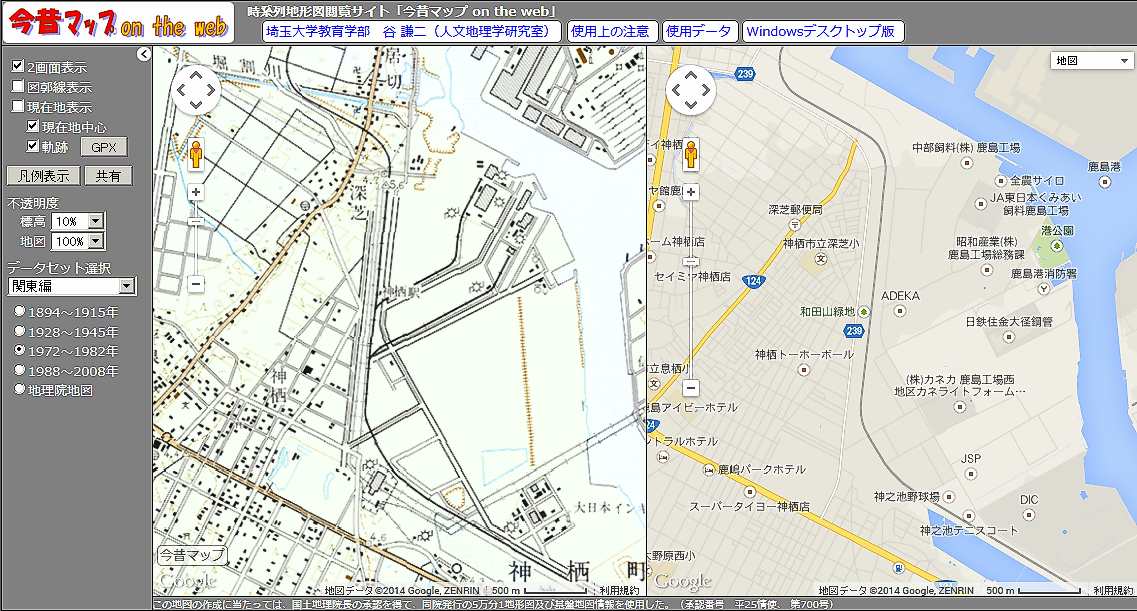The height and width of the screenshot is (611, 1137).
Task: Open the 地図 map type dropdown on right map
Action: click(1091, 61)
